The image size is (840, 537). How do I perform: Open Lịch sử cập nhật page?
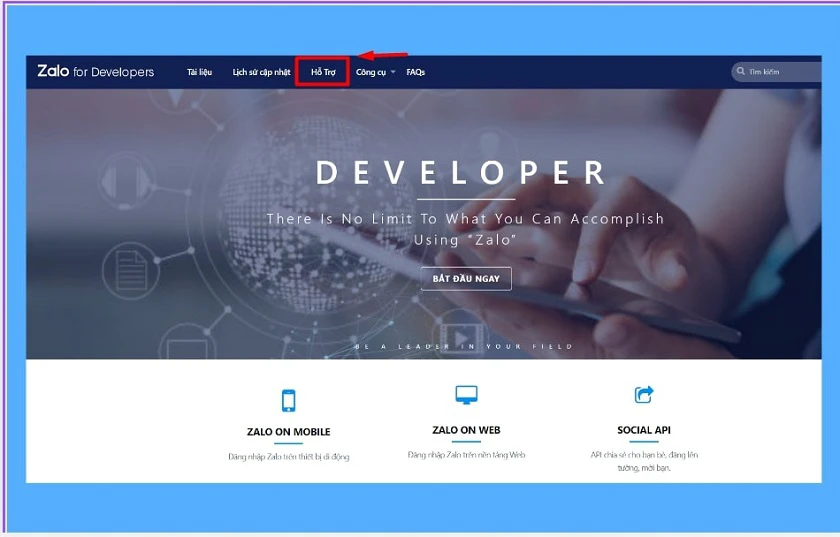[x=261, y=72]
